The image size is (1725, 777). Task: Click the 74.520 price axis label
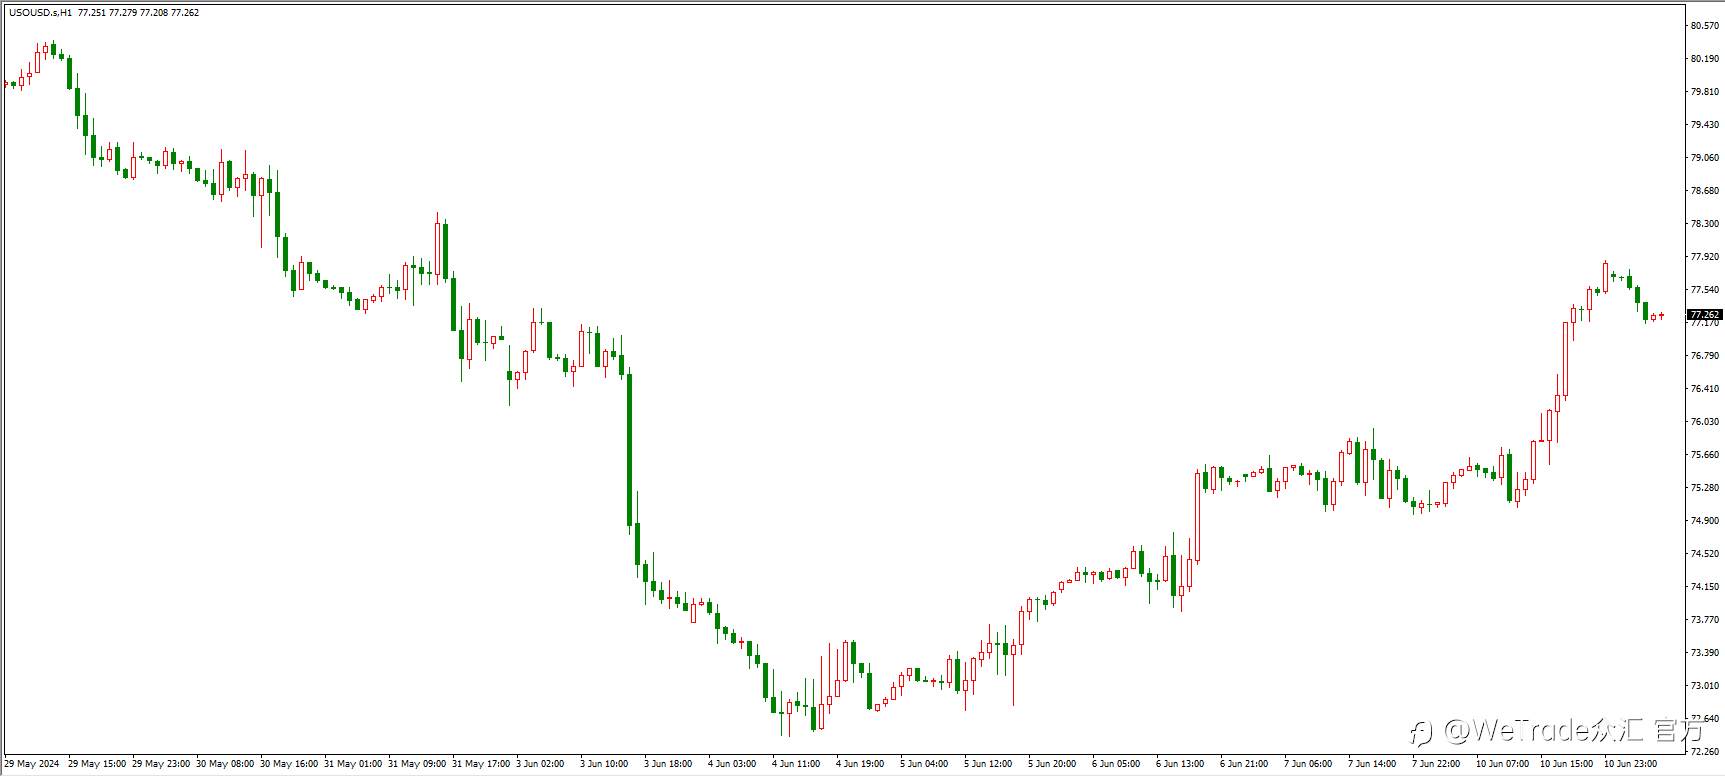(1704, 554)
